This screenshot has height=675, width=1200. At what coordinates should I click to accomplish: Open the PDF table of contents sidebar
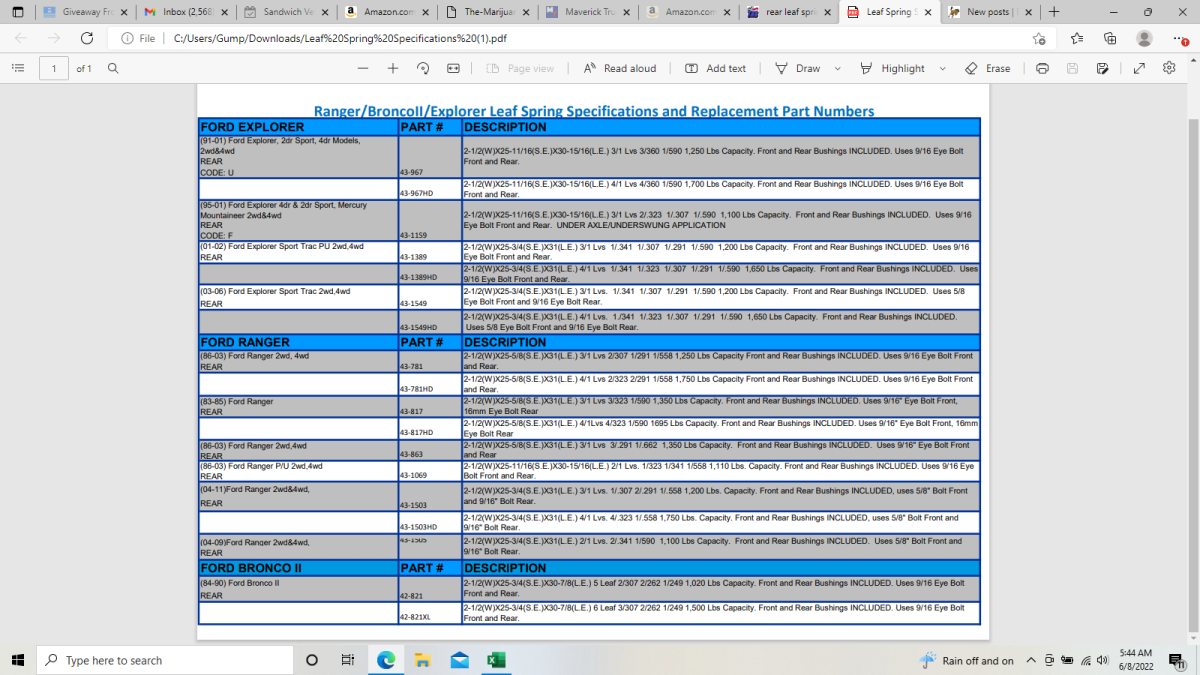(x=17, y=68)
